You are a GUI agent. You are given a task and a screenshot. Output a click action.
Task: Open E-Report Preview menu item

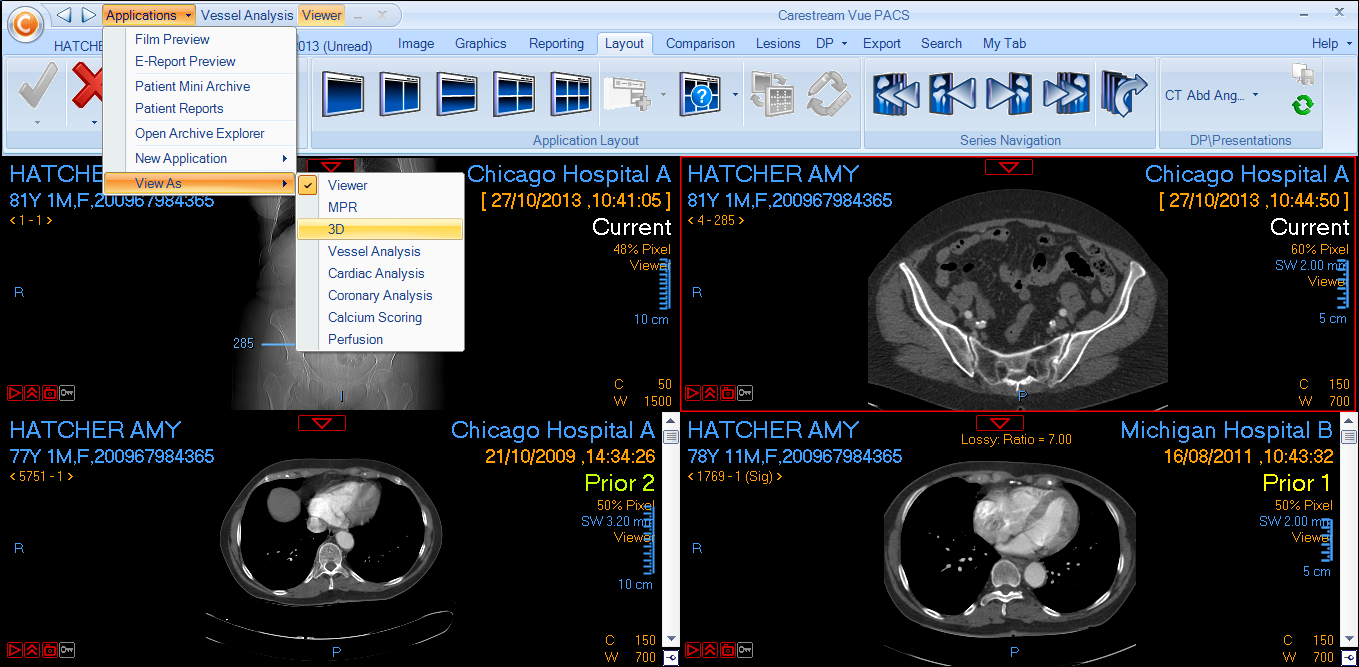200,62
